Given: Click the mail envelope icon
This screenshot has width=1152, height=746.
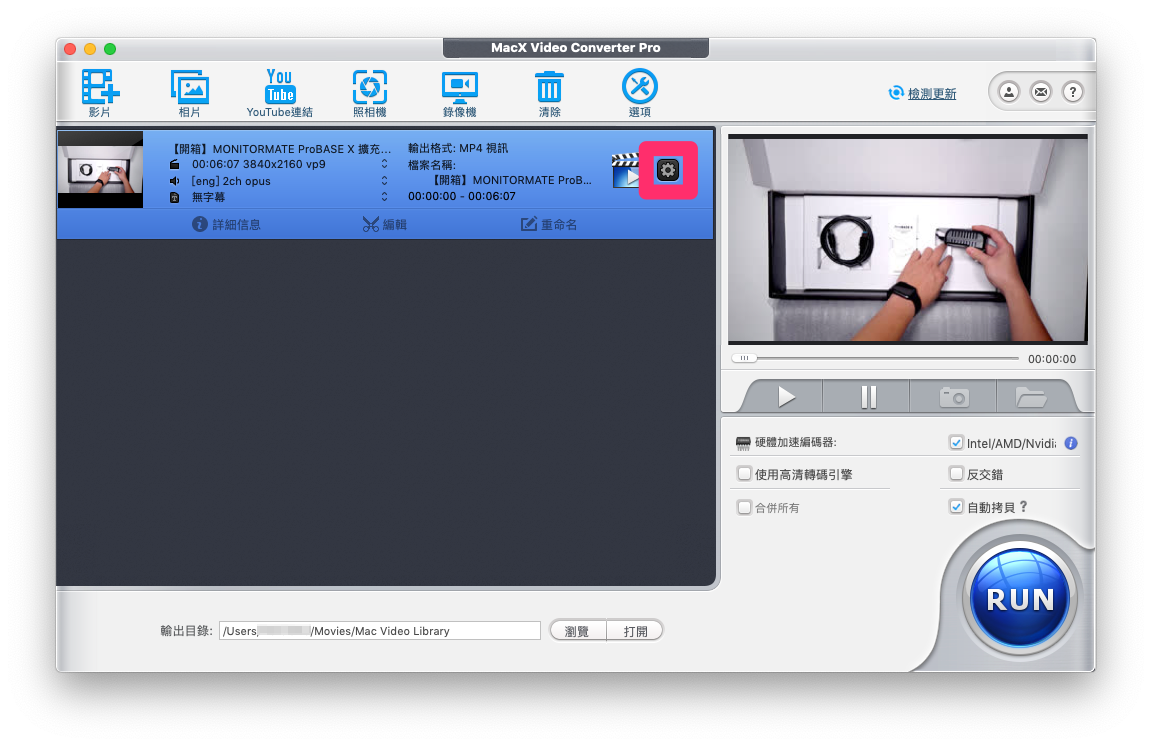Looking at the screenshot, I should (1040, 92).
